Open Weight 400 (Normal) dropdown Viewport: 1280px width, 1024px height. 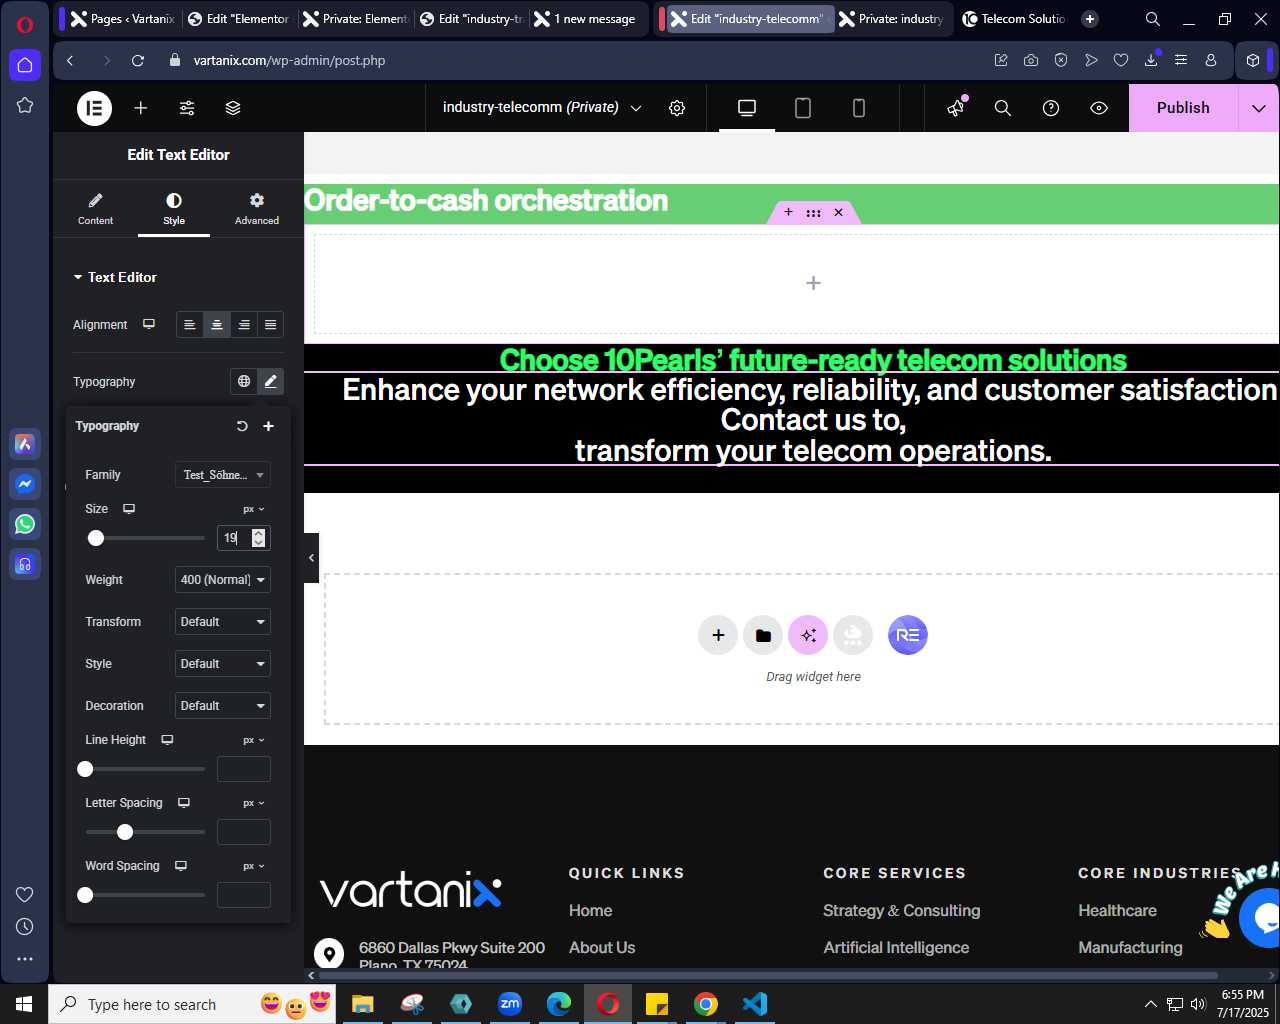223,580
